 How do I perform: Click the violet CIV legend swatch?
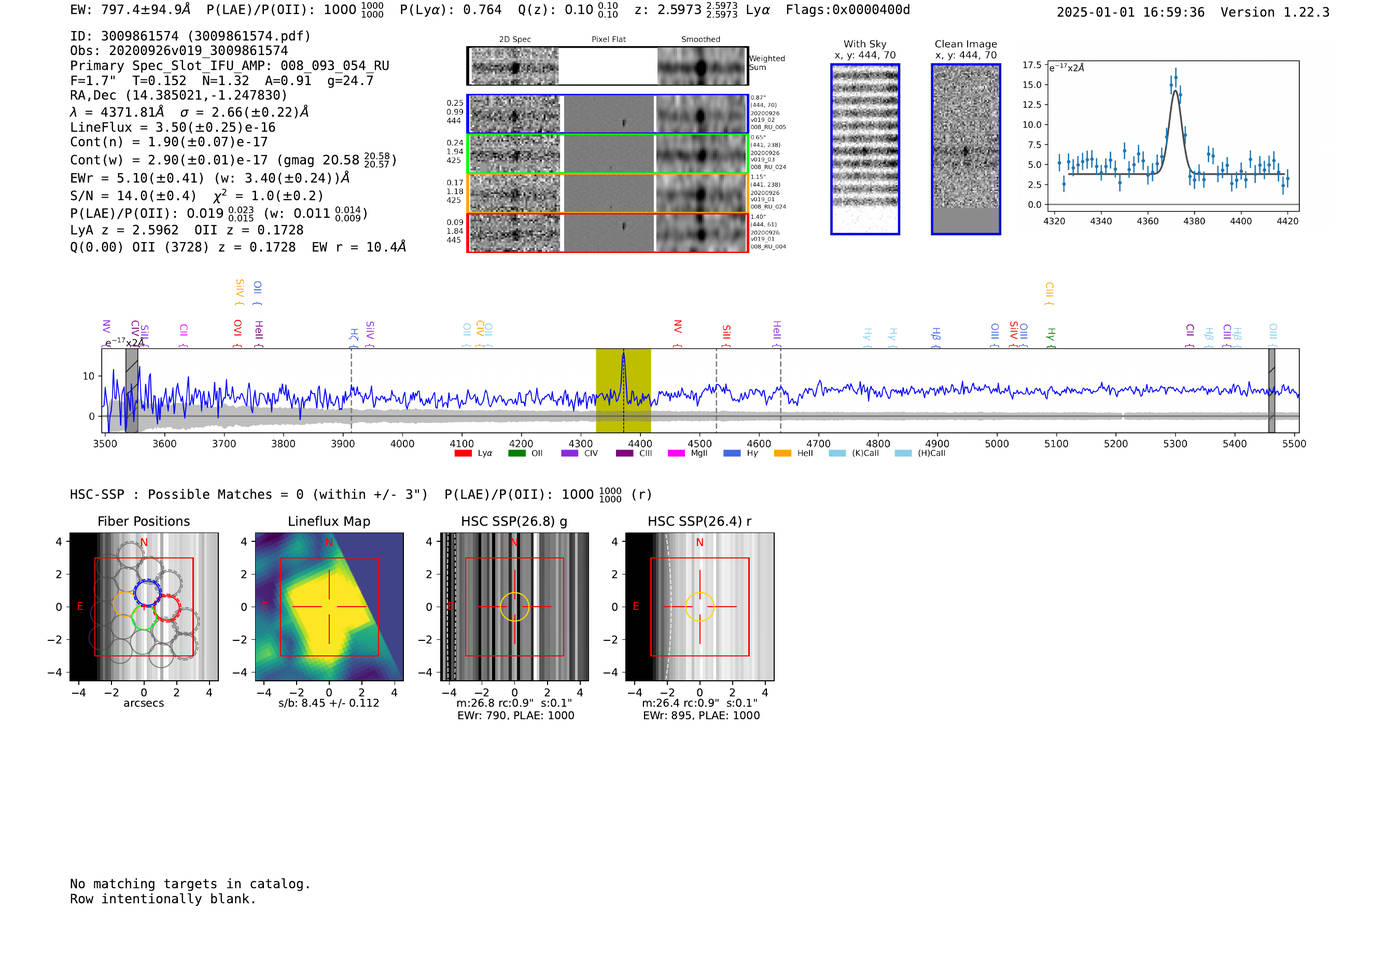click(x=569, y=453)
